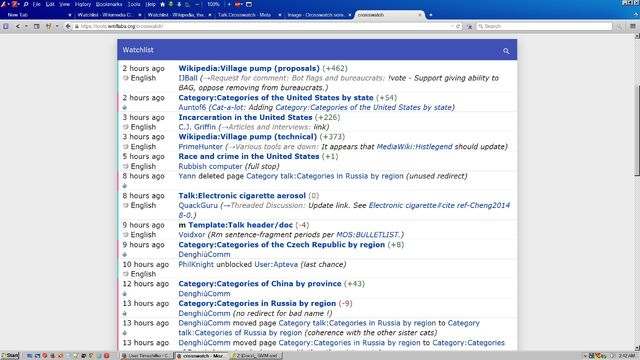This screenshot has height=360, width=640.
Task: Open the Help menu
Action: click(x=151, y=4)
